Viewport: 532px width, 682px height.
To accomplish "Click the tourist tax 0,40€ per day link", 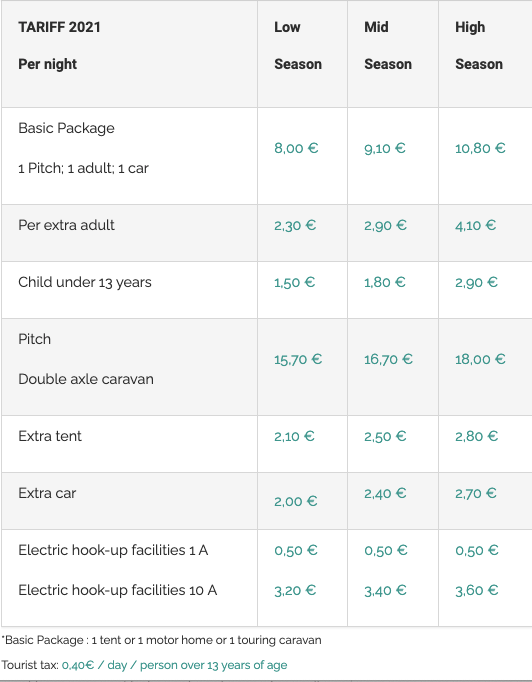I will 174,665.
